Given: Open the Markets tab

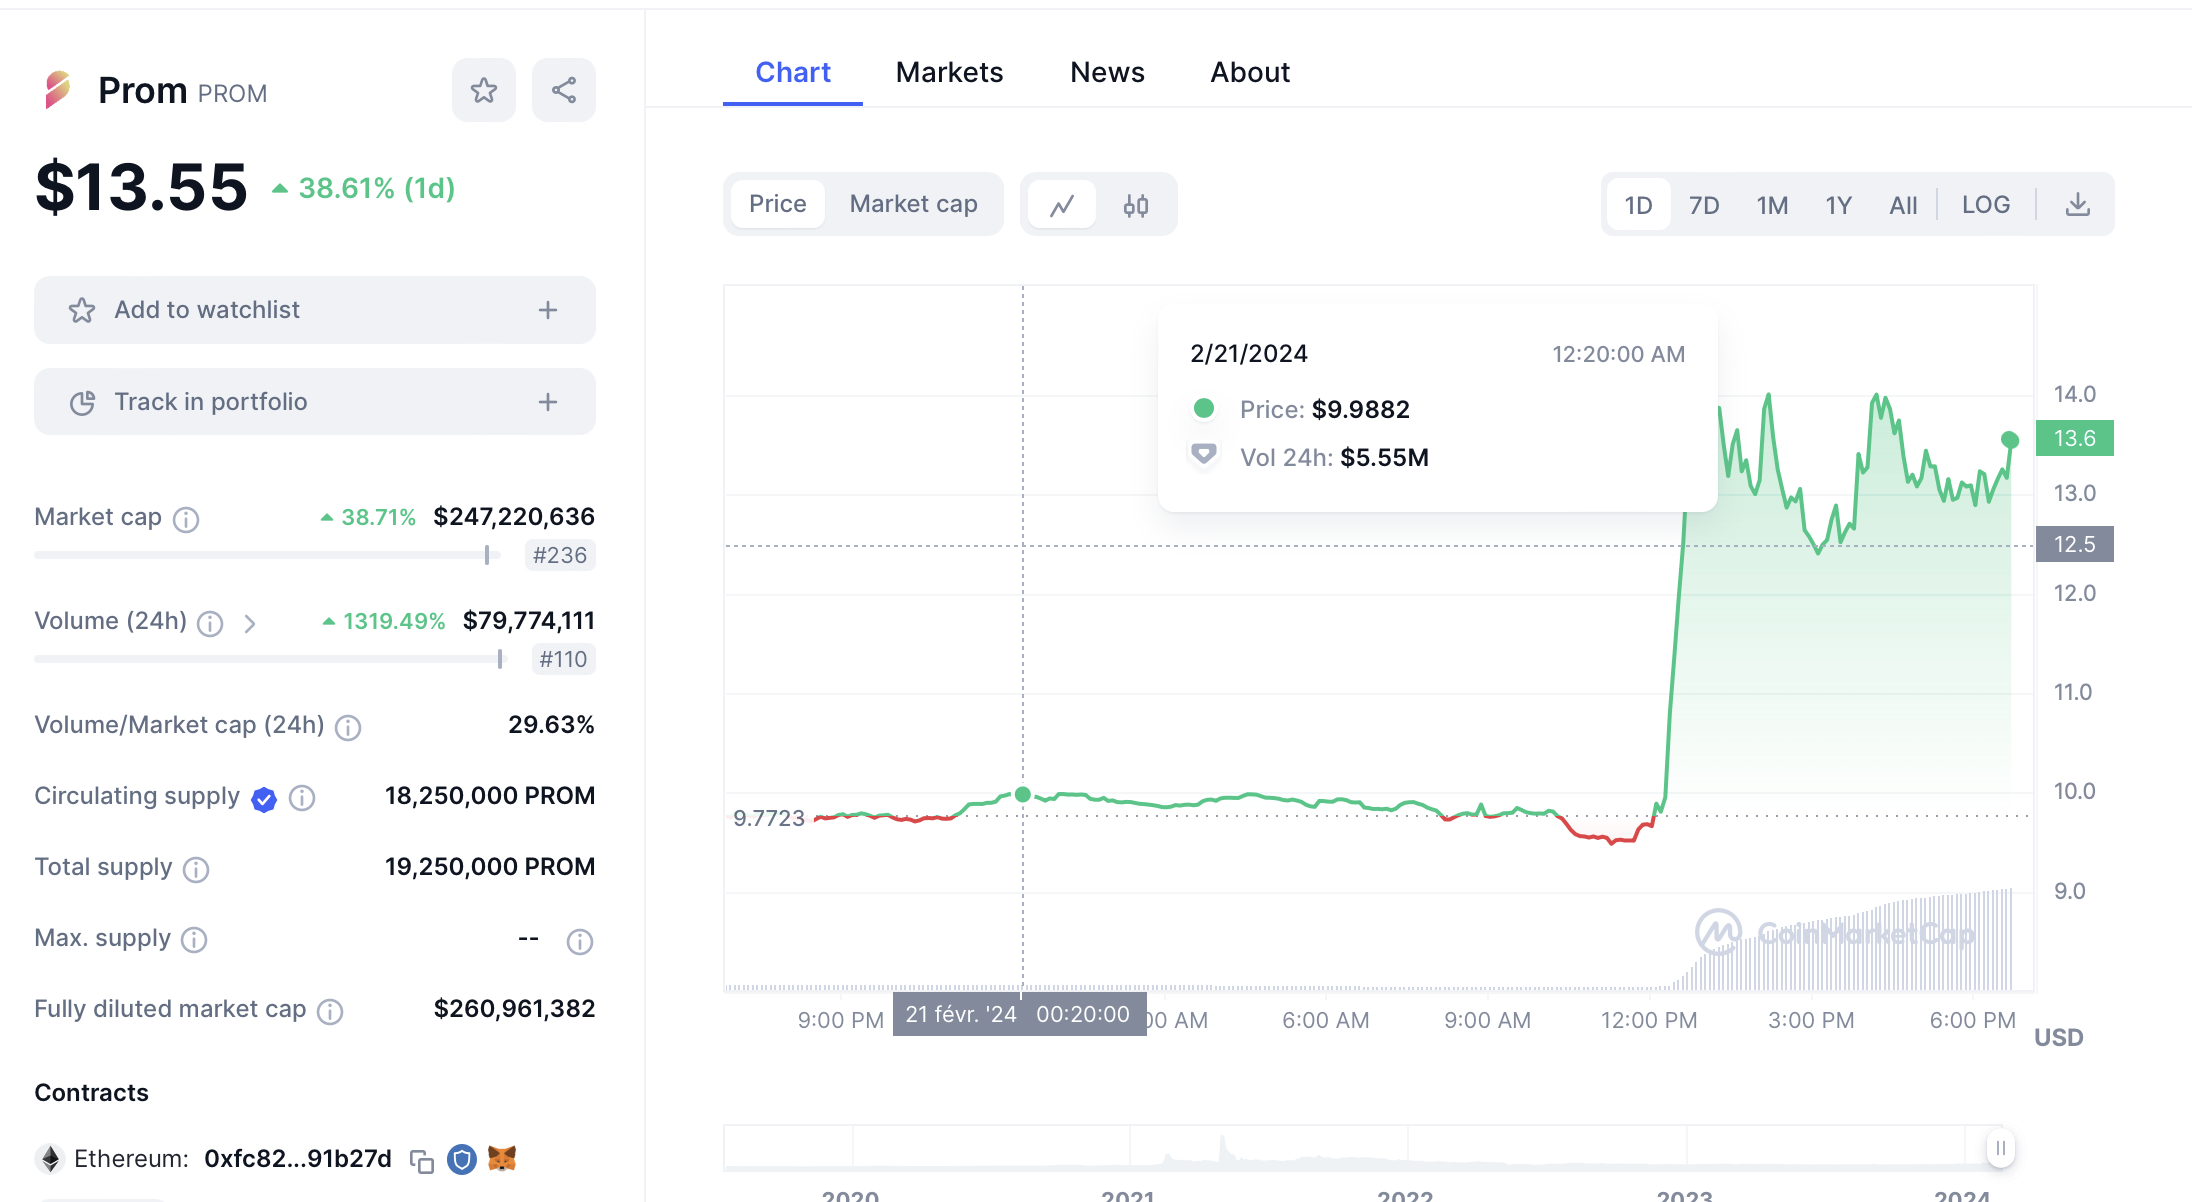Looking at the screenshot, I should (949, 72).
